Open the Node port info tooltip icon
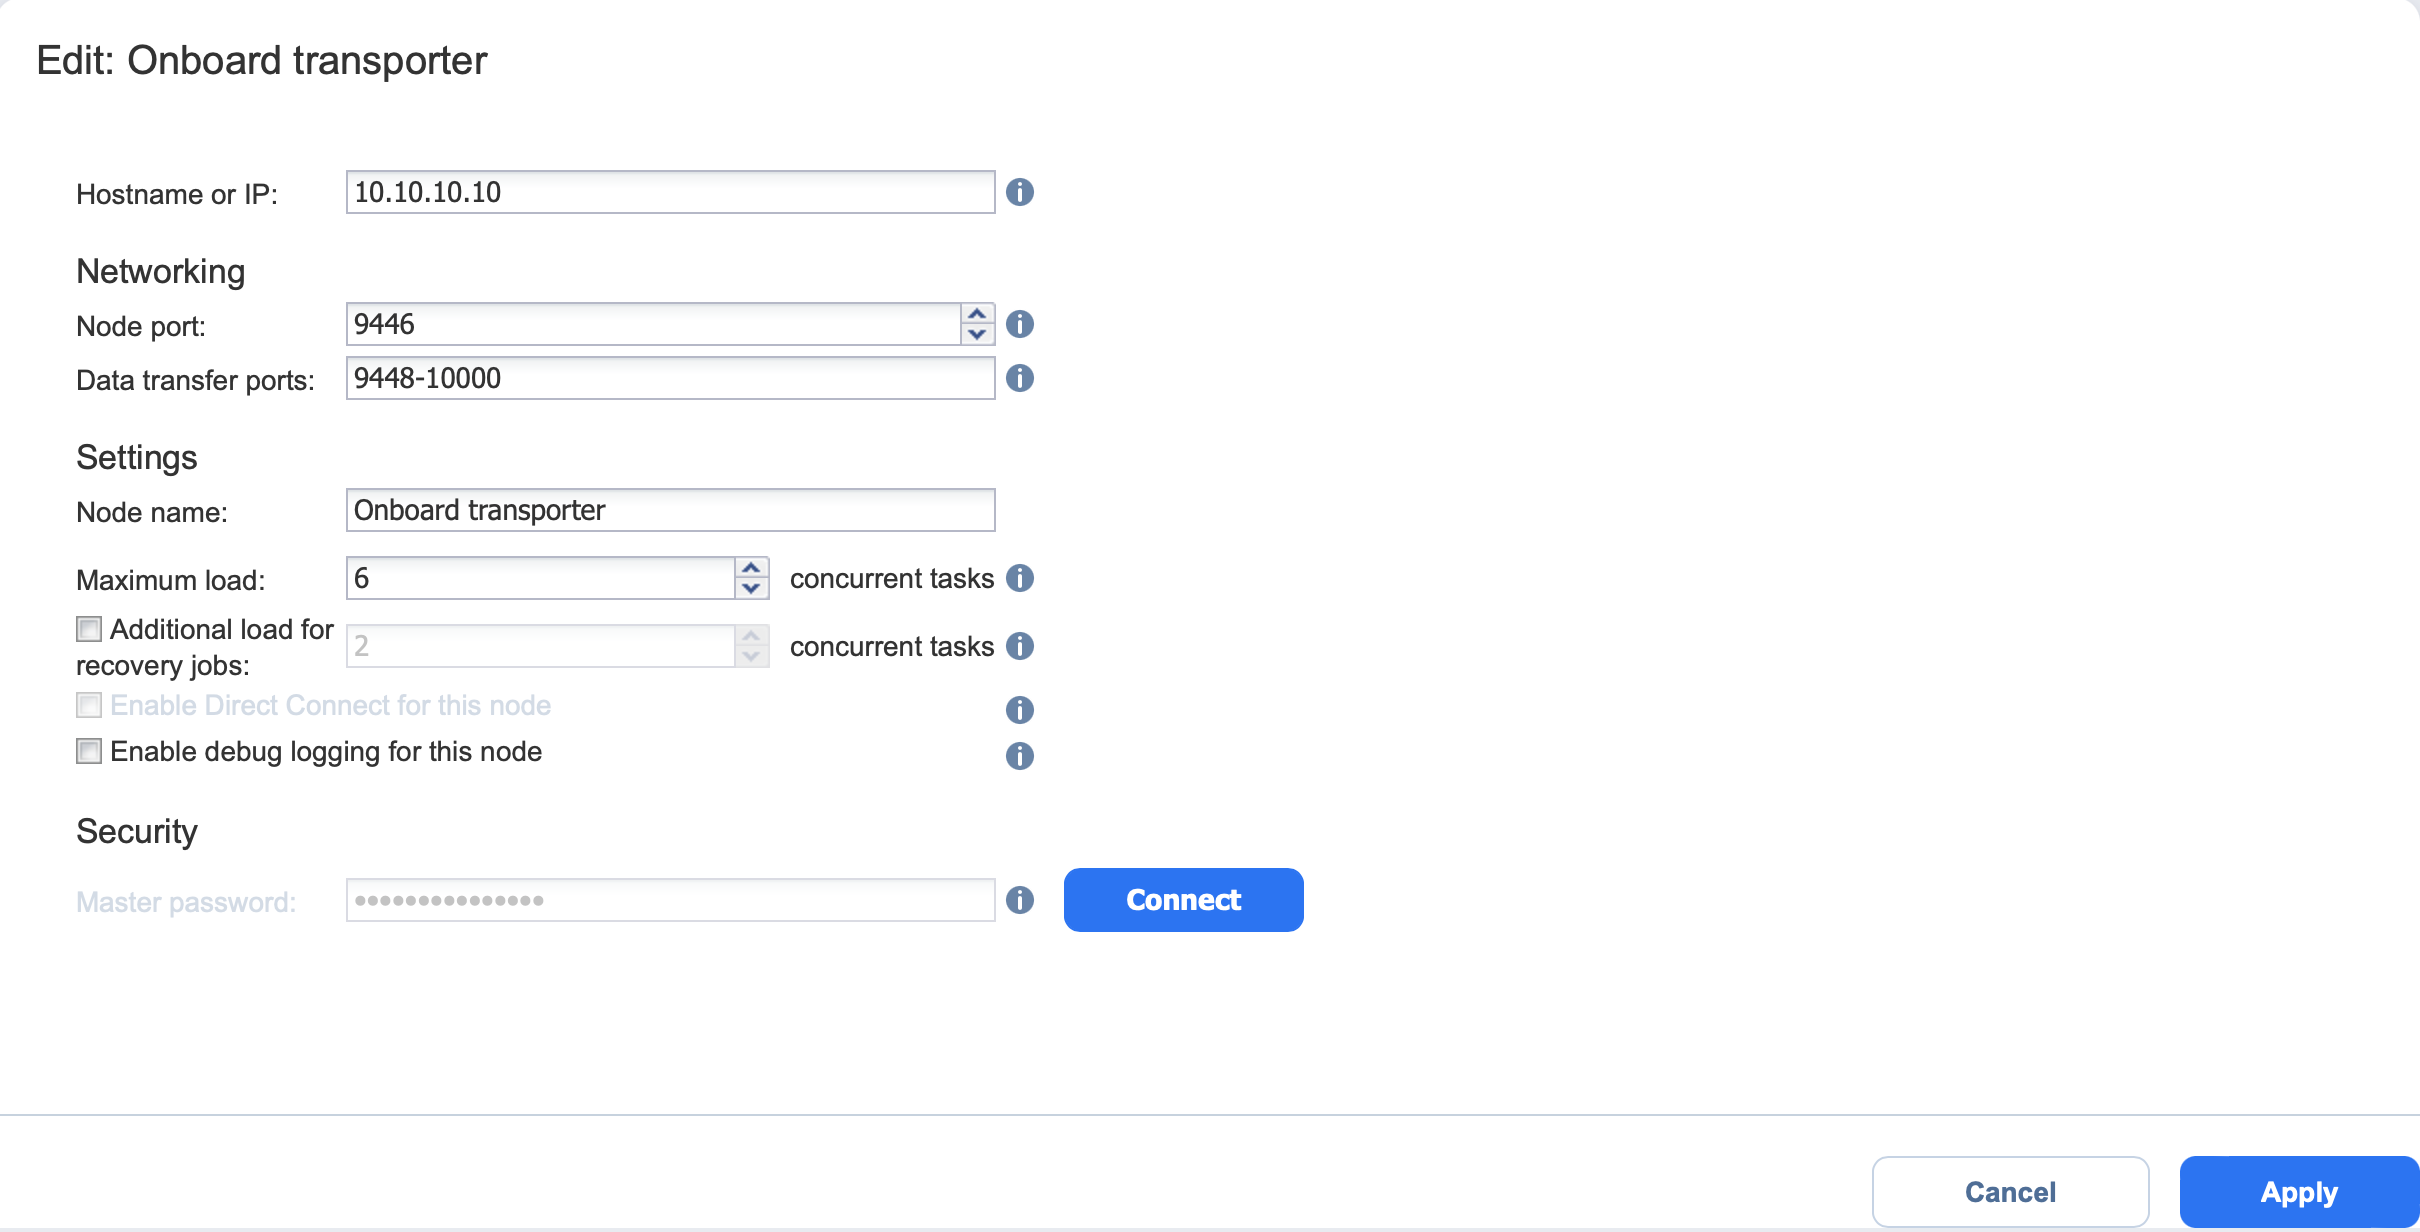 pyautogui.click(x=1019, y=324)
